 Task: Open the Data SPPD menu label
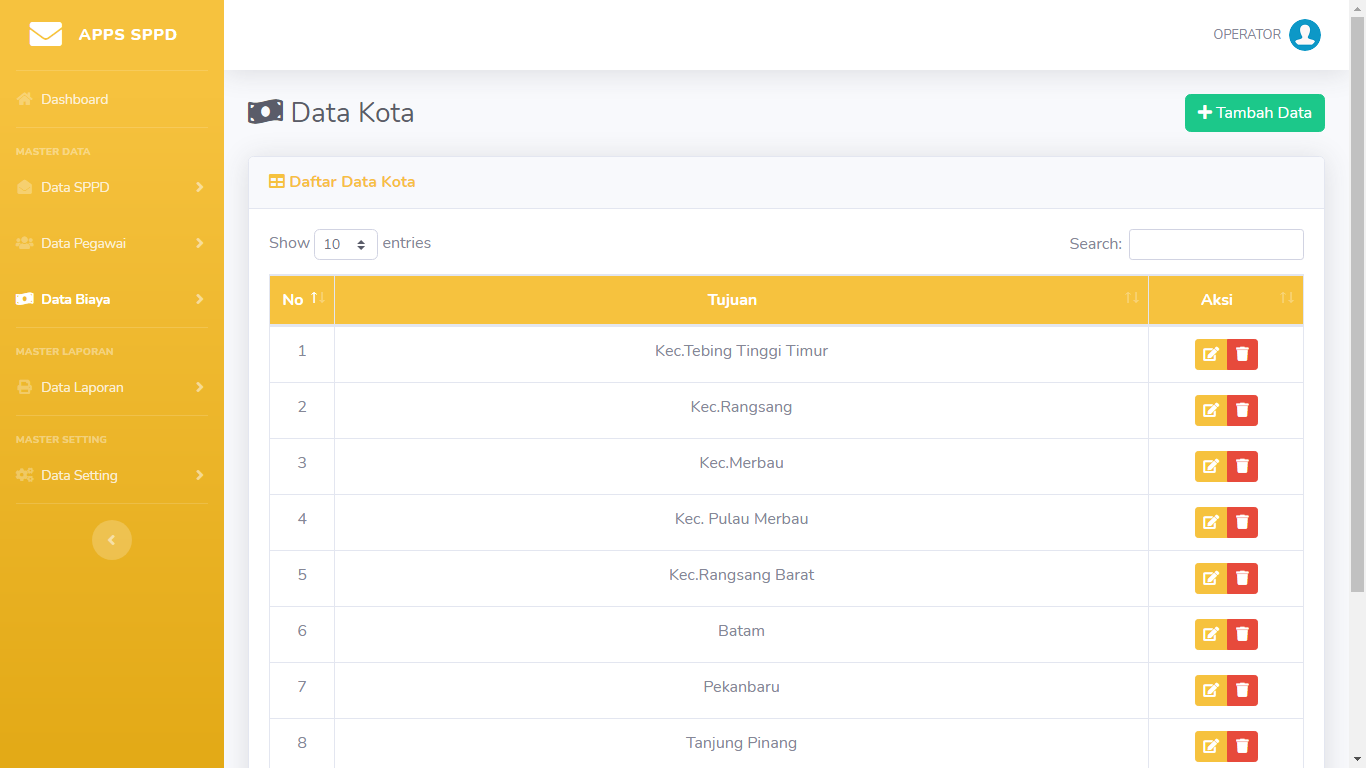(75, 187)
